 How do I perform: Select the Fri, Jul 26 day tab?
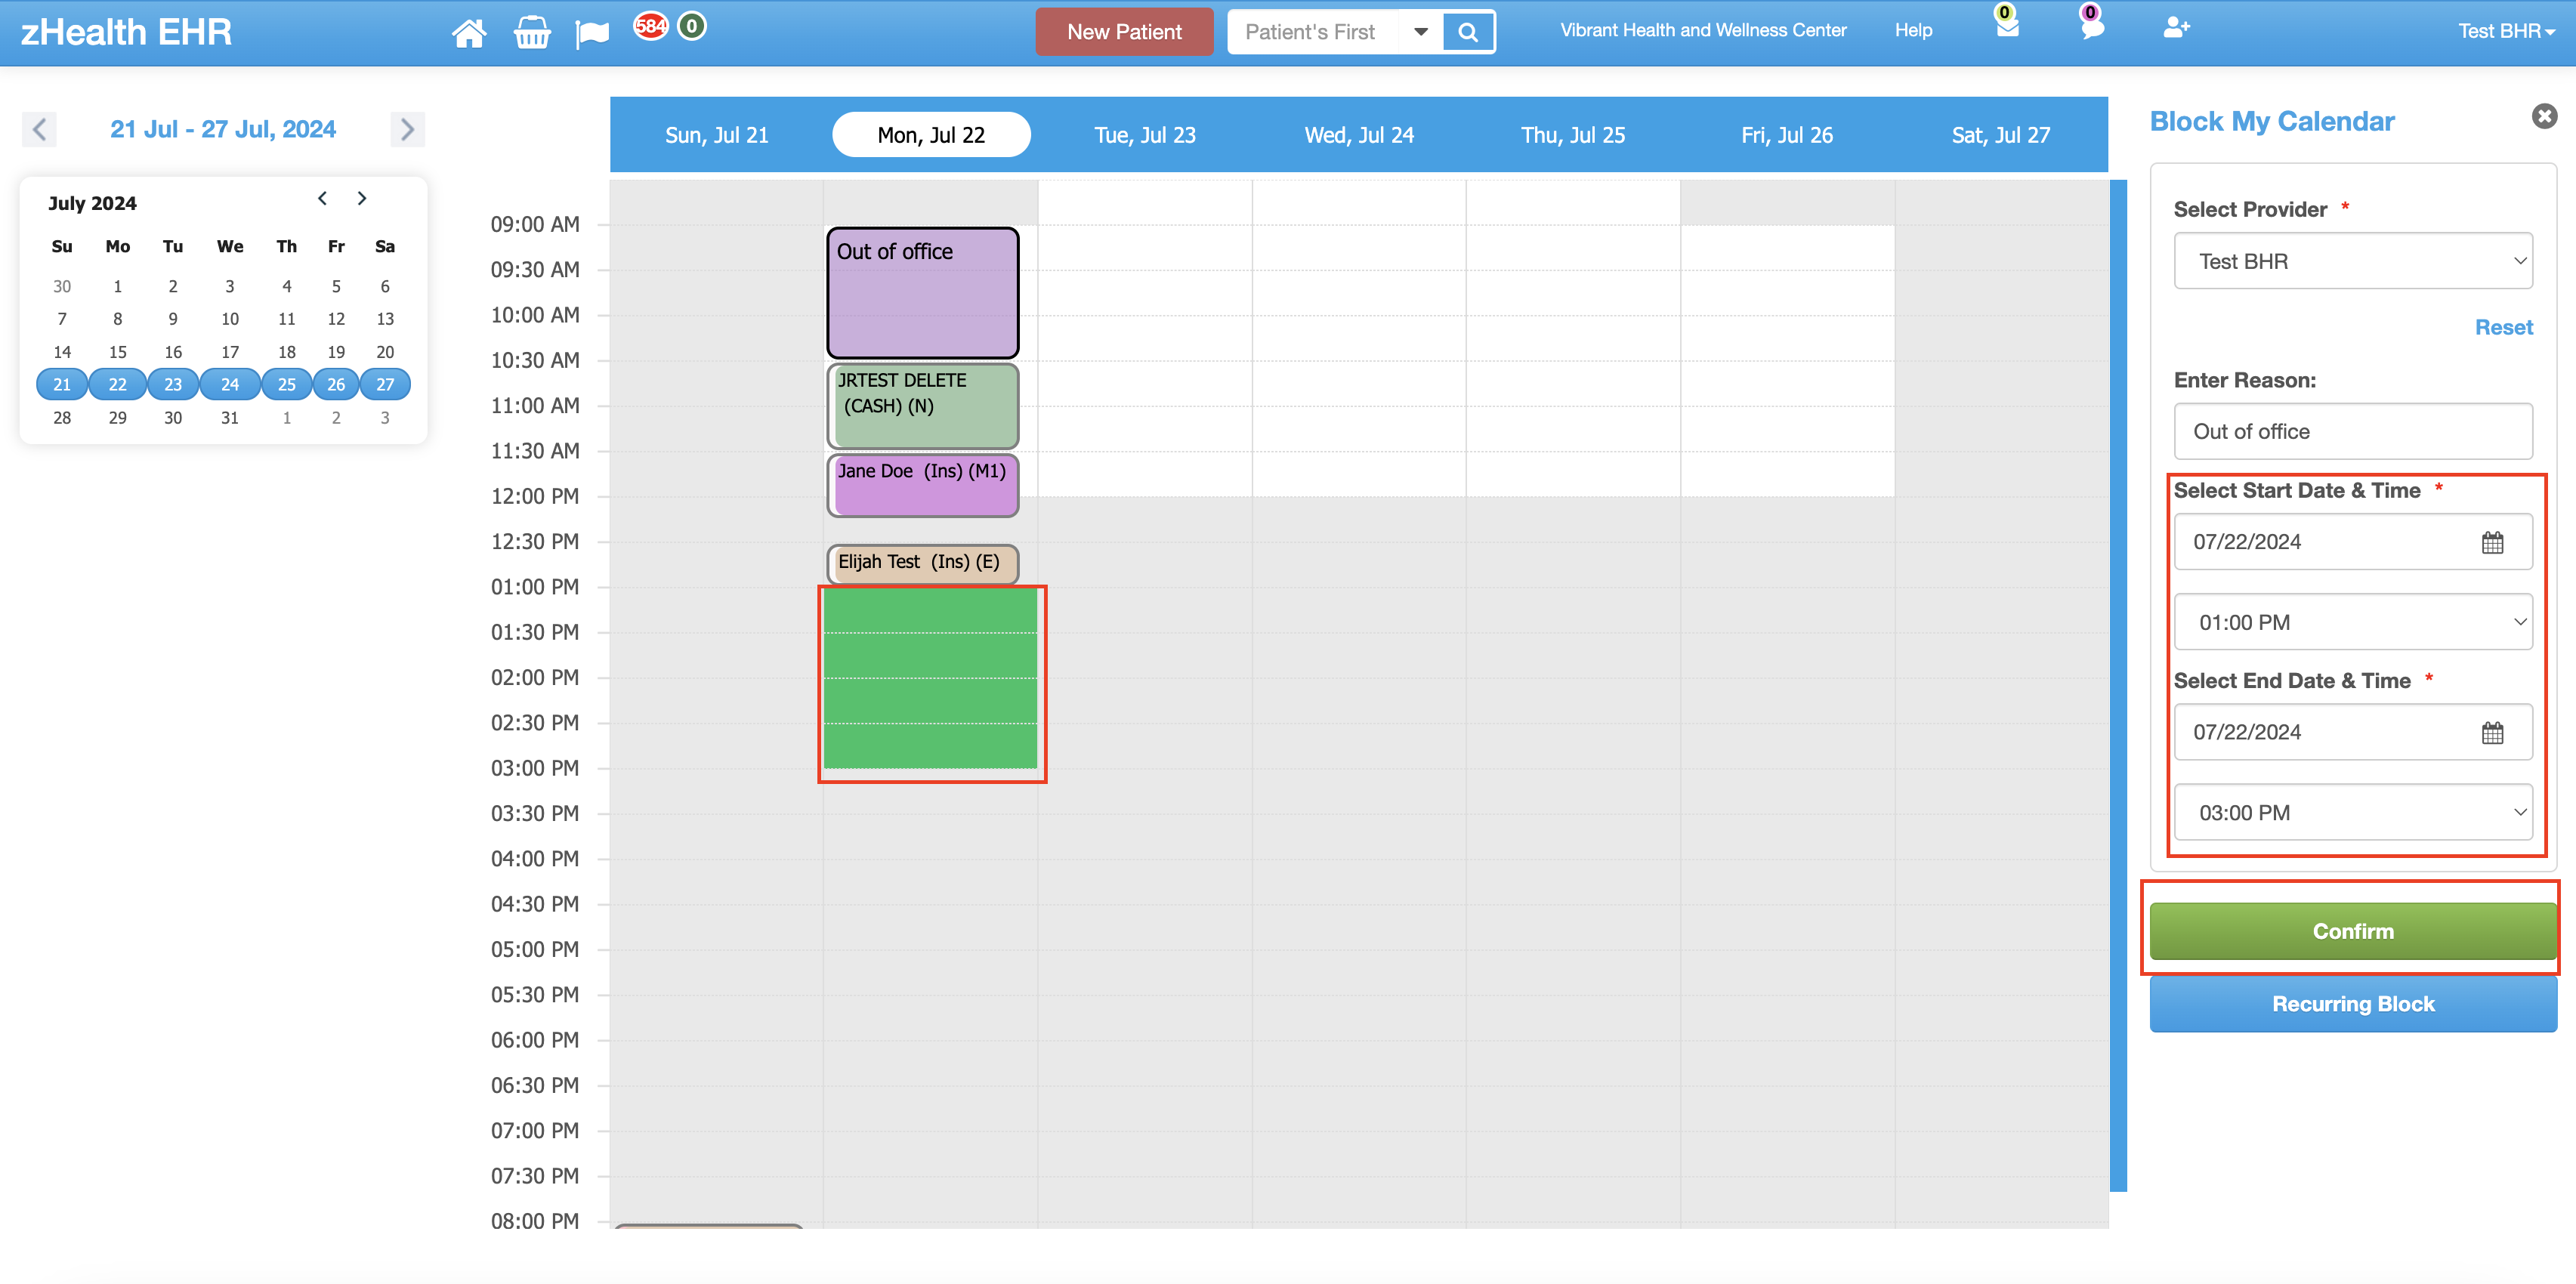coord(1787,135)
